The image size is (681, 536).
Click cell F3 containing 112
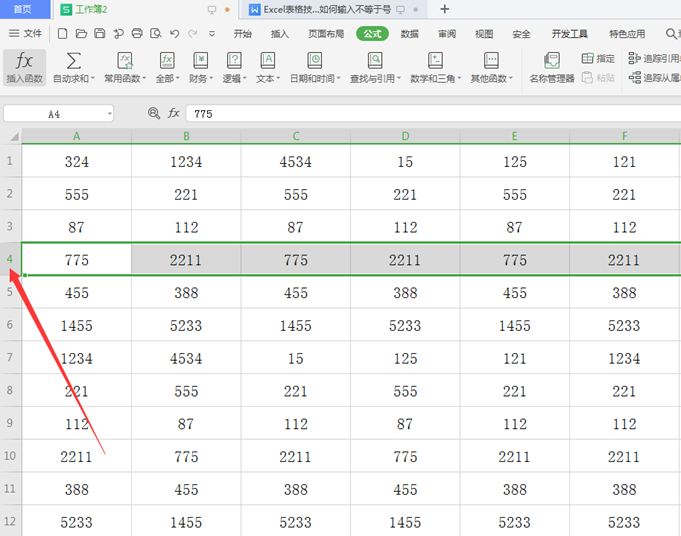pyautogui.click(x=625, y=227)
